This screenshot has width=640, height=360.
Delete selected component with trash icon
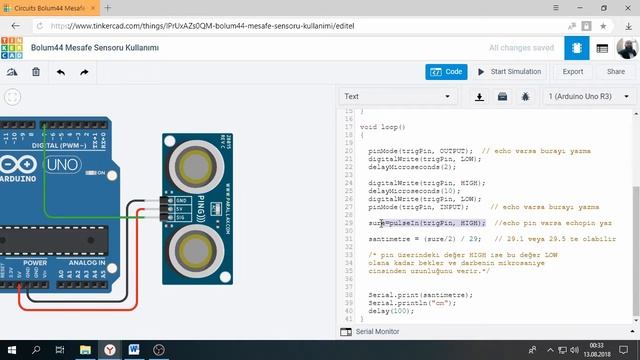[36, 72]
